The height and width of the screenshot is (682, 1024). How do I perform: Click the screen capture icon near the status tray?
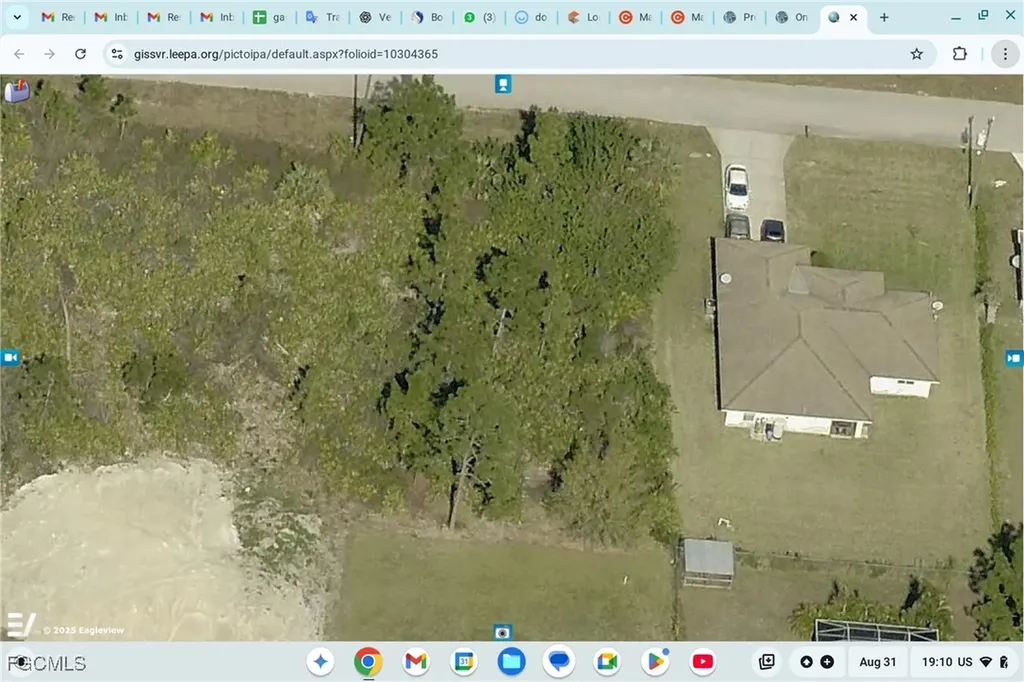pos(766,661)
